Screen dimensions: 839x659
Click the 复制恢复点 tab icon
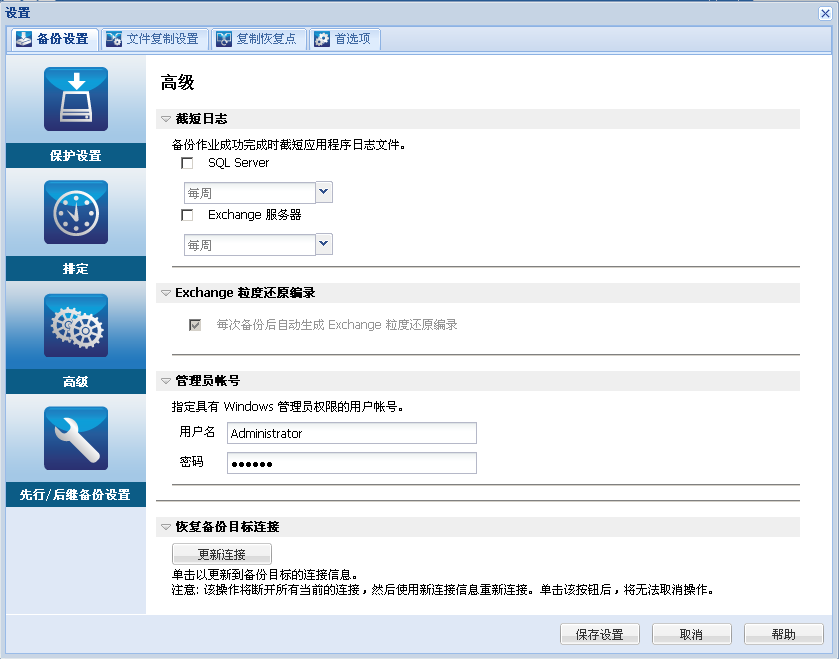[222, 39]
